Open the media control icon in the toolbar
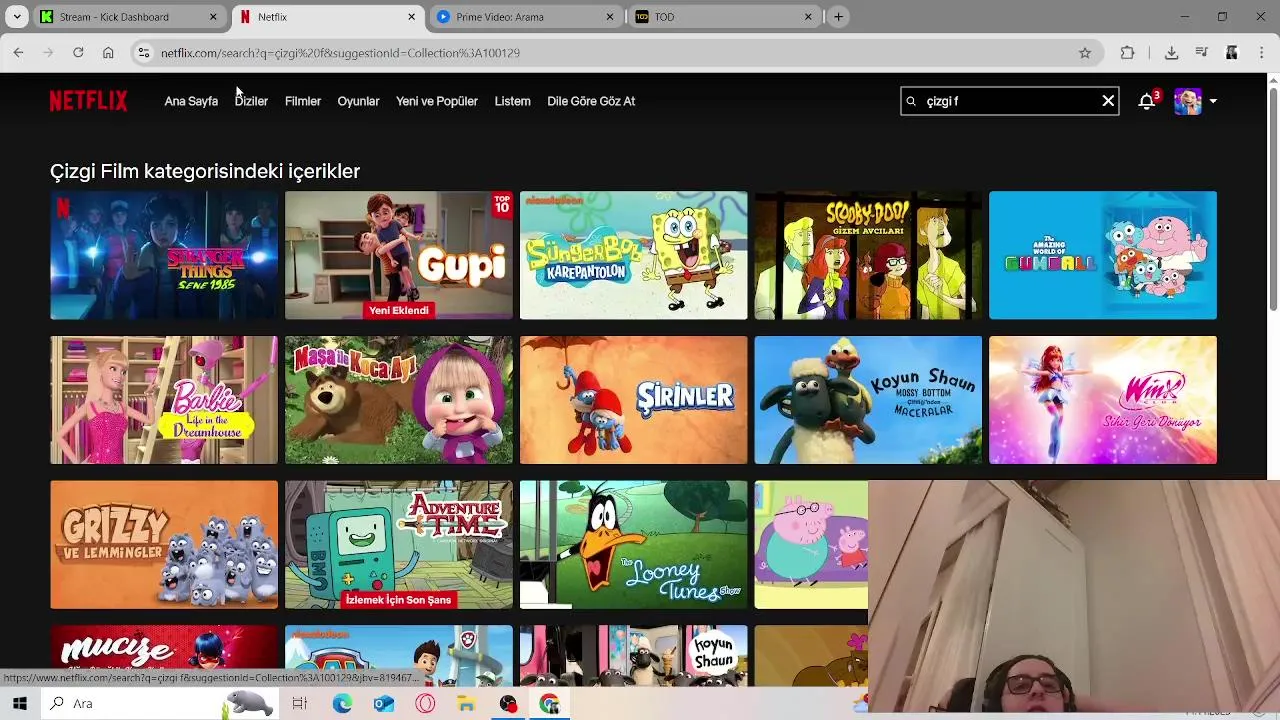Image resolution: width=1280 pixels, height=720 pixels. 1202,53
